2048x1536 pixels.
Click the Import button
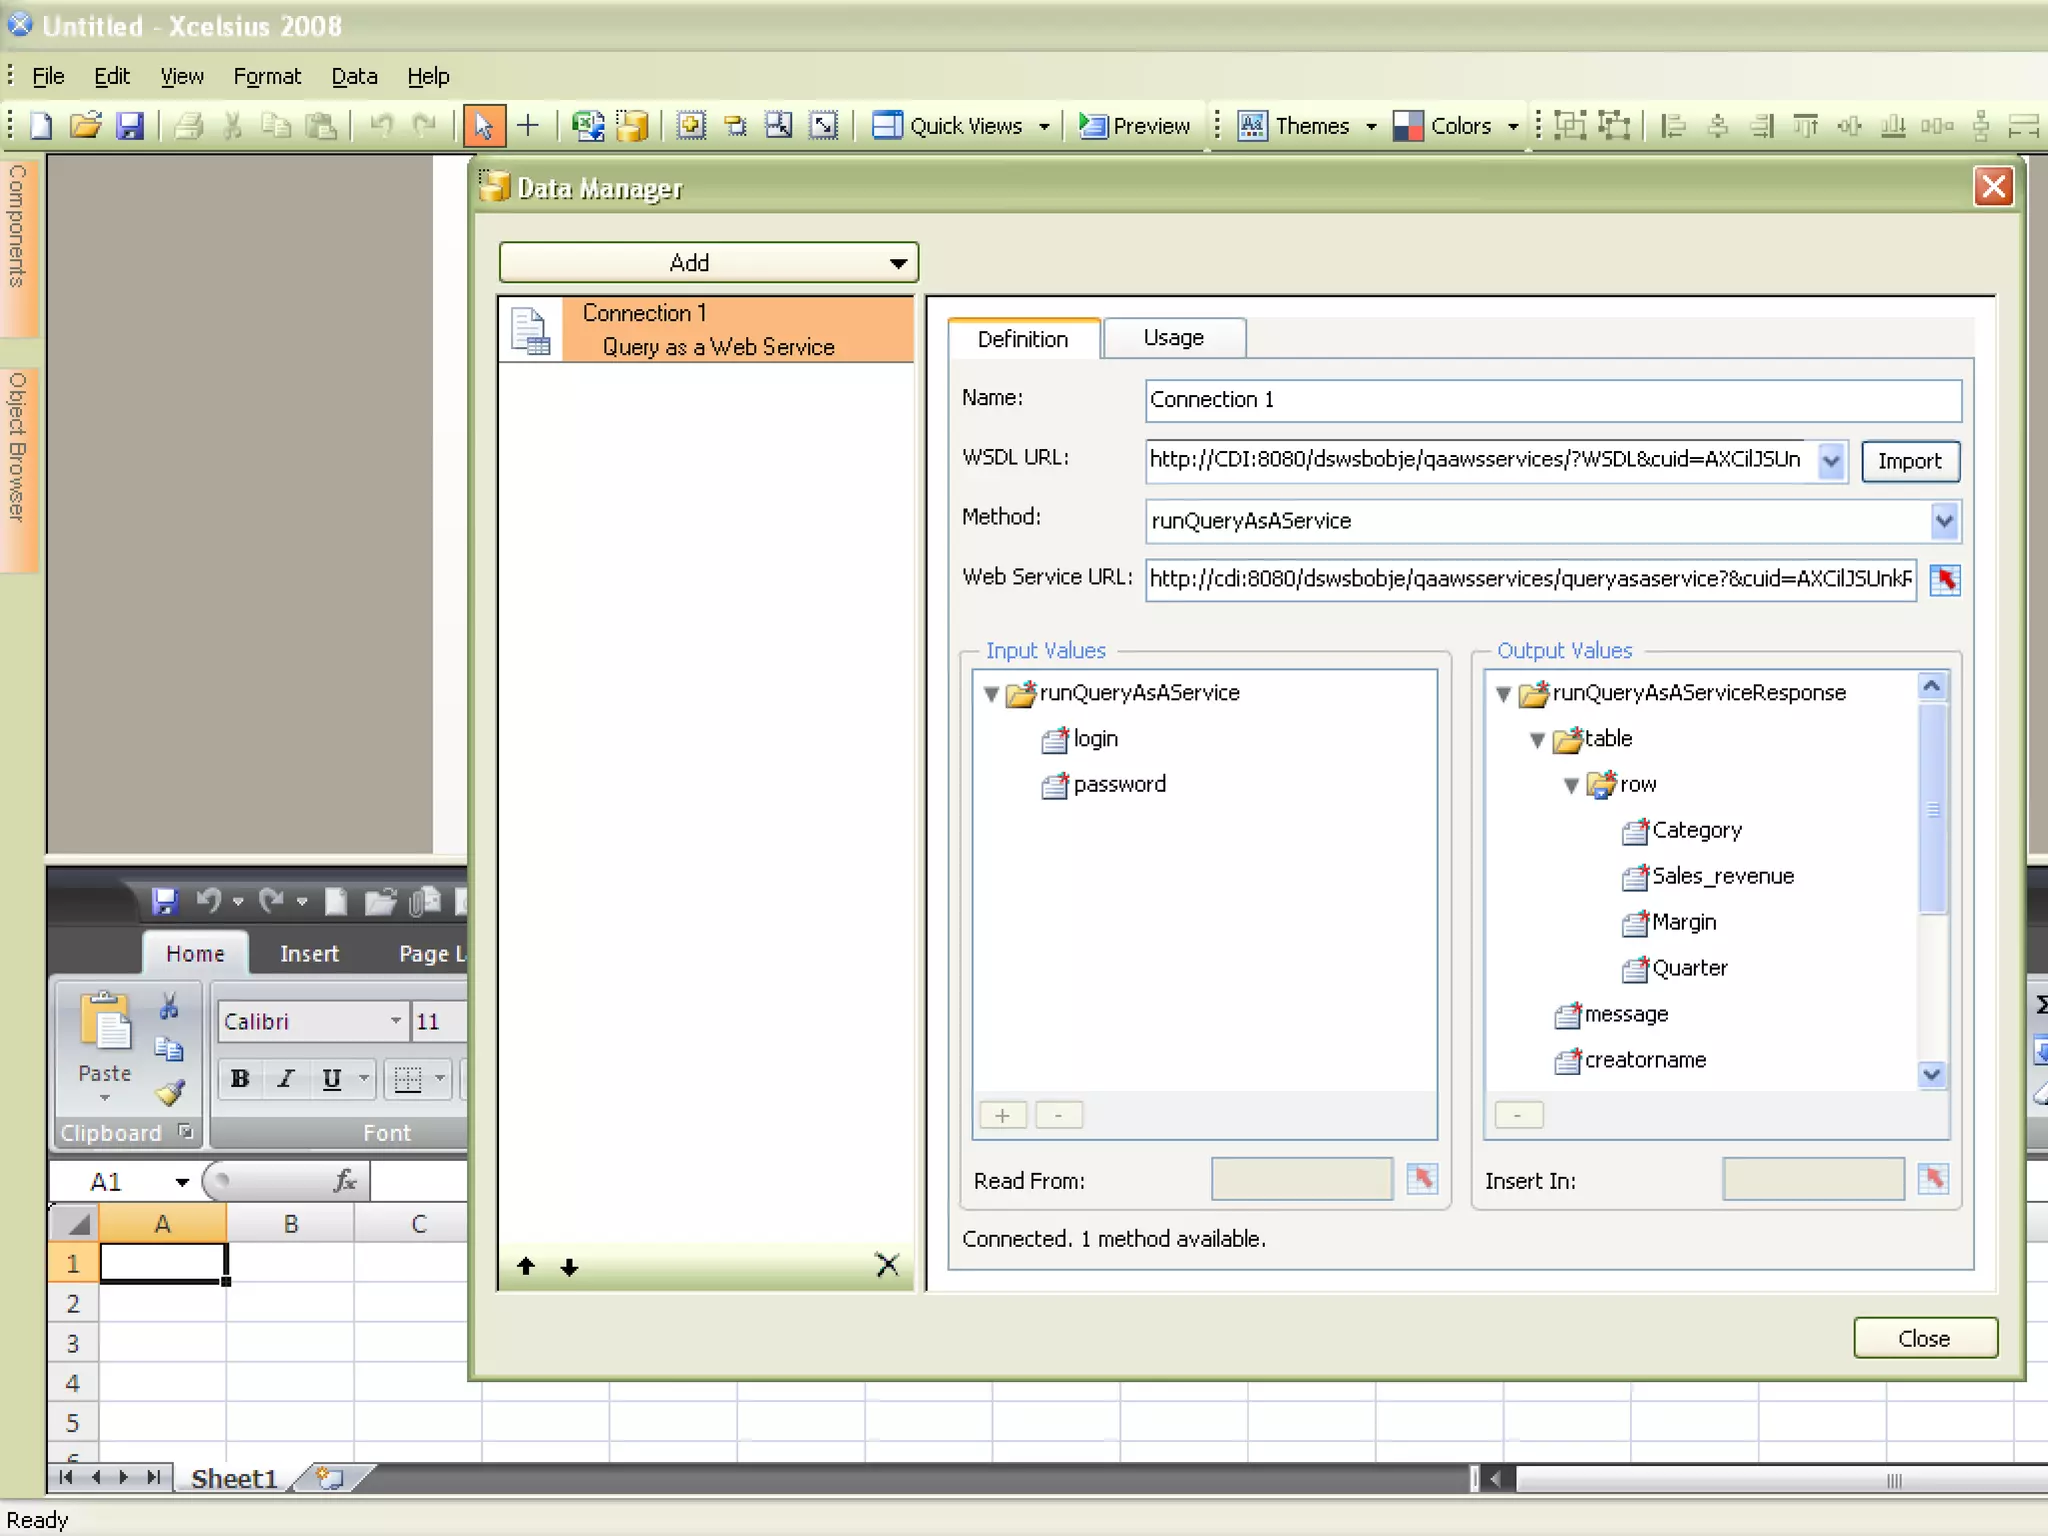coord(1909,462)
